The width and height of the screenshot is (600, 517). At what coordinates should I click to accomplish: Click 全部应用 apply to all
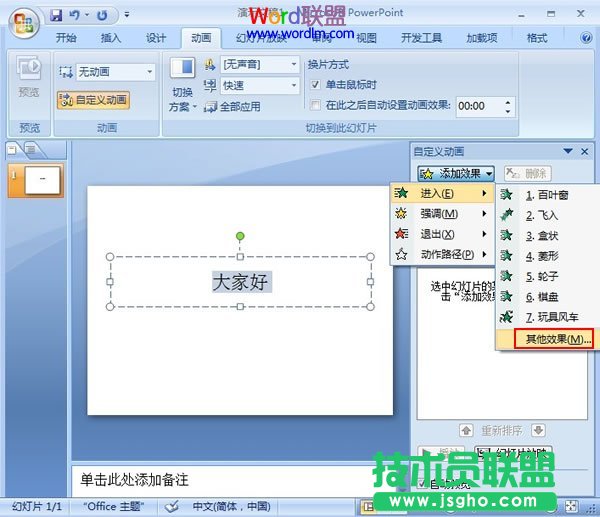click(232, 106)
